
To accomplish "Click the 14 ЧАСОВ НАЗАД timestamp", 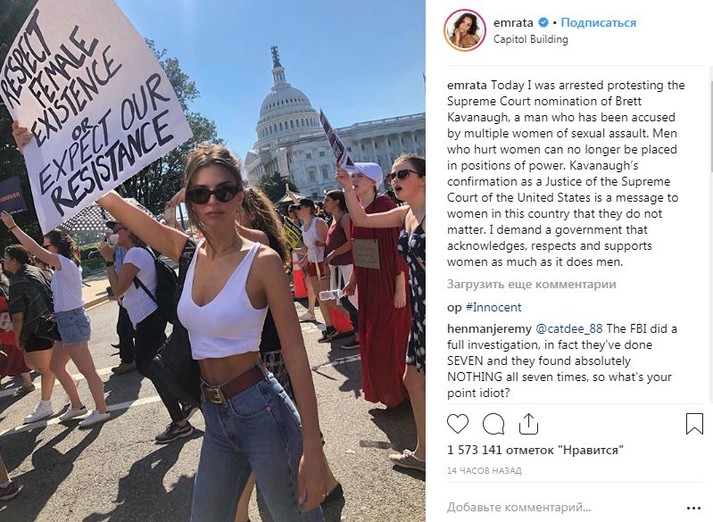I will (x=484, y=471).
